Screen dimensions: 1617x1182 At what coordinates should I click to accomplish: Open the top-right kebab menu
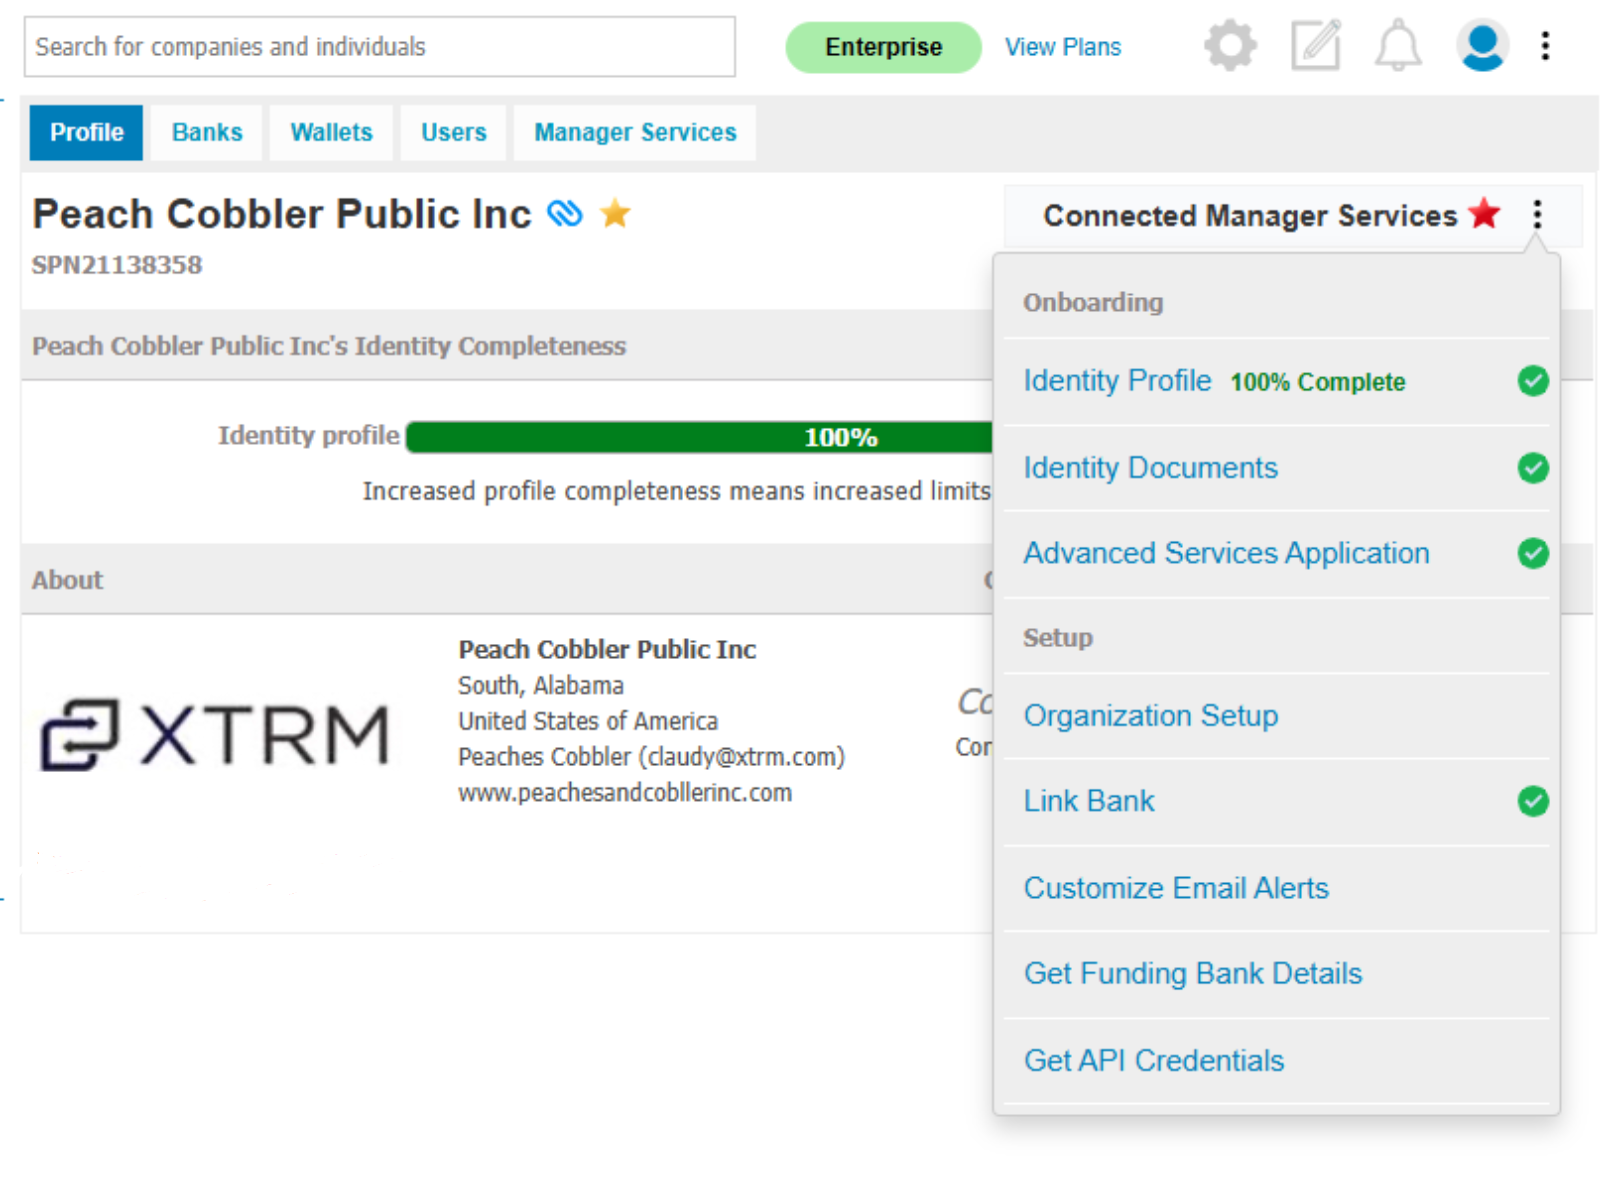pyautogui.click(x=1545, y=46)
